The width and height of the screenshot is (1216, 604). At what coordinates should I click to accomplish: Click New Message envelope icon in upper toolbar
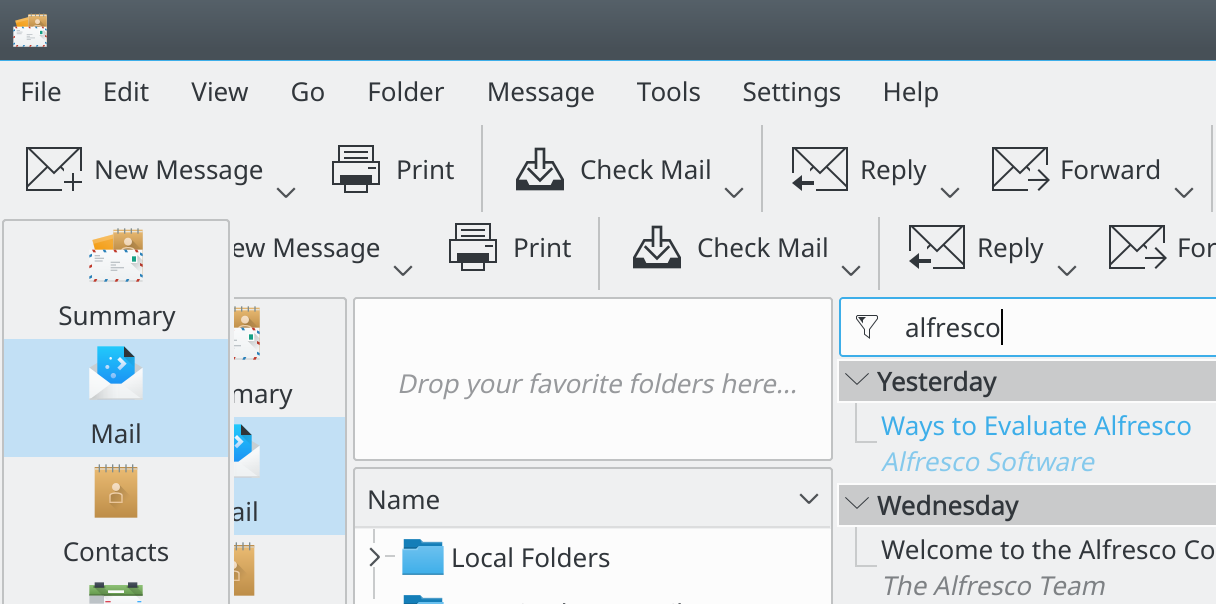click(x=54, y=169)
